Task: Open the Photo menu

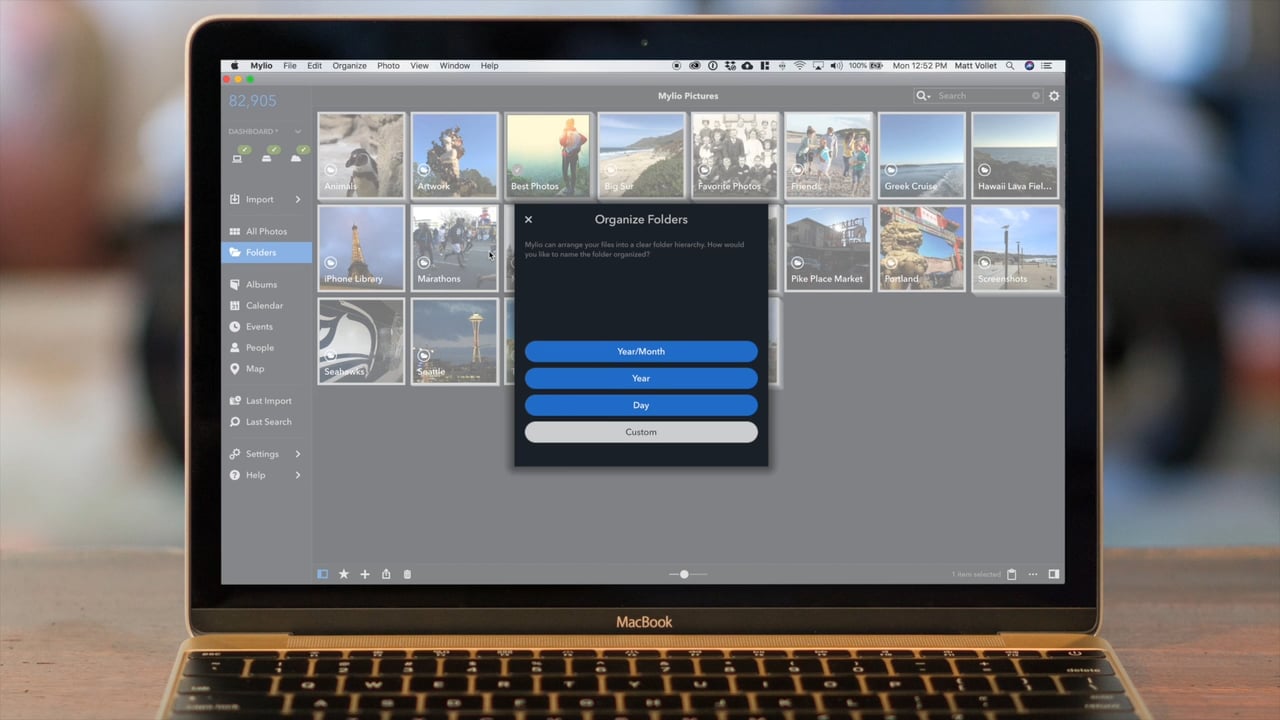Action: (x=388, y=66)
